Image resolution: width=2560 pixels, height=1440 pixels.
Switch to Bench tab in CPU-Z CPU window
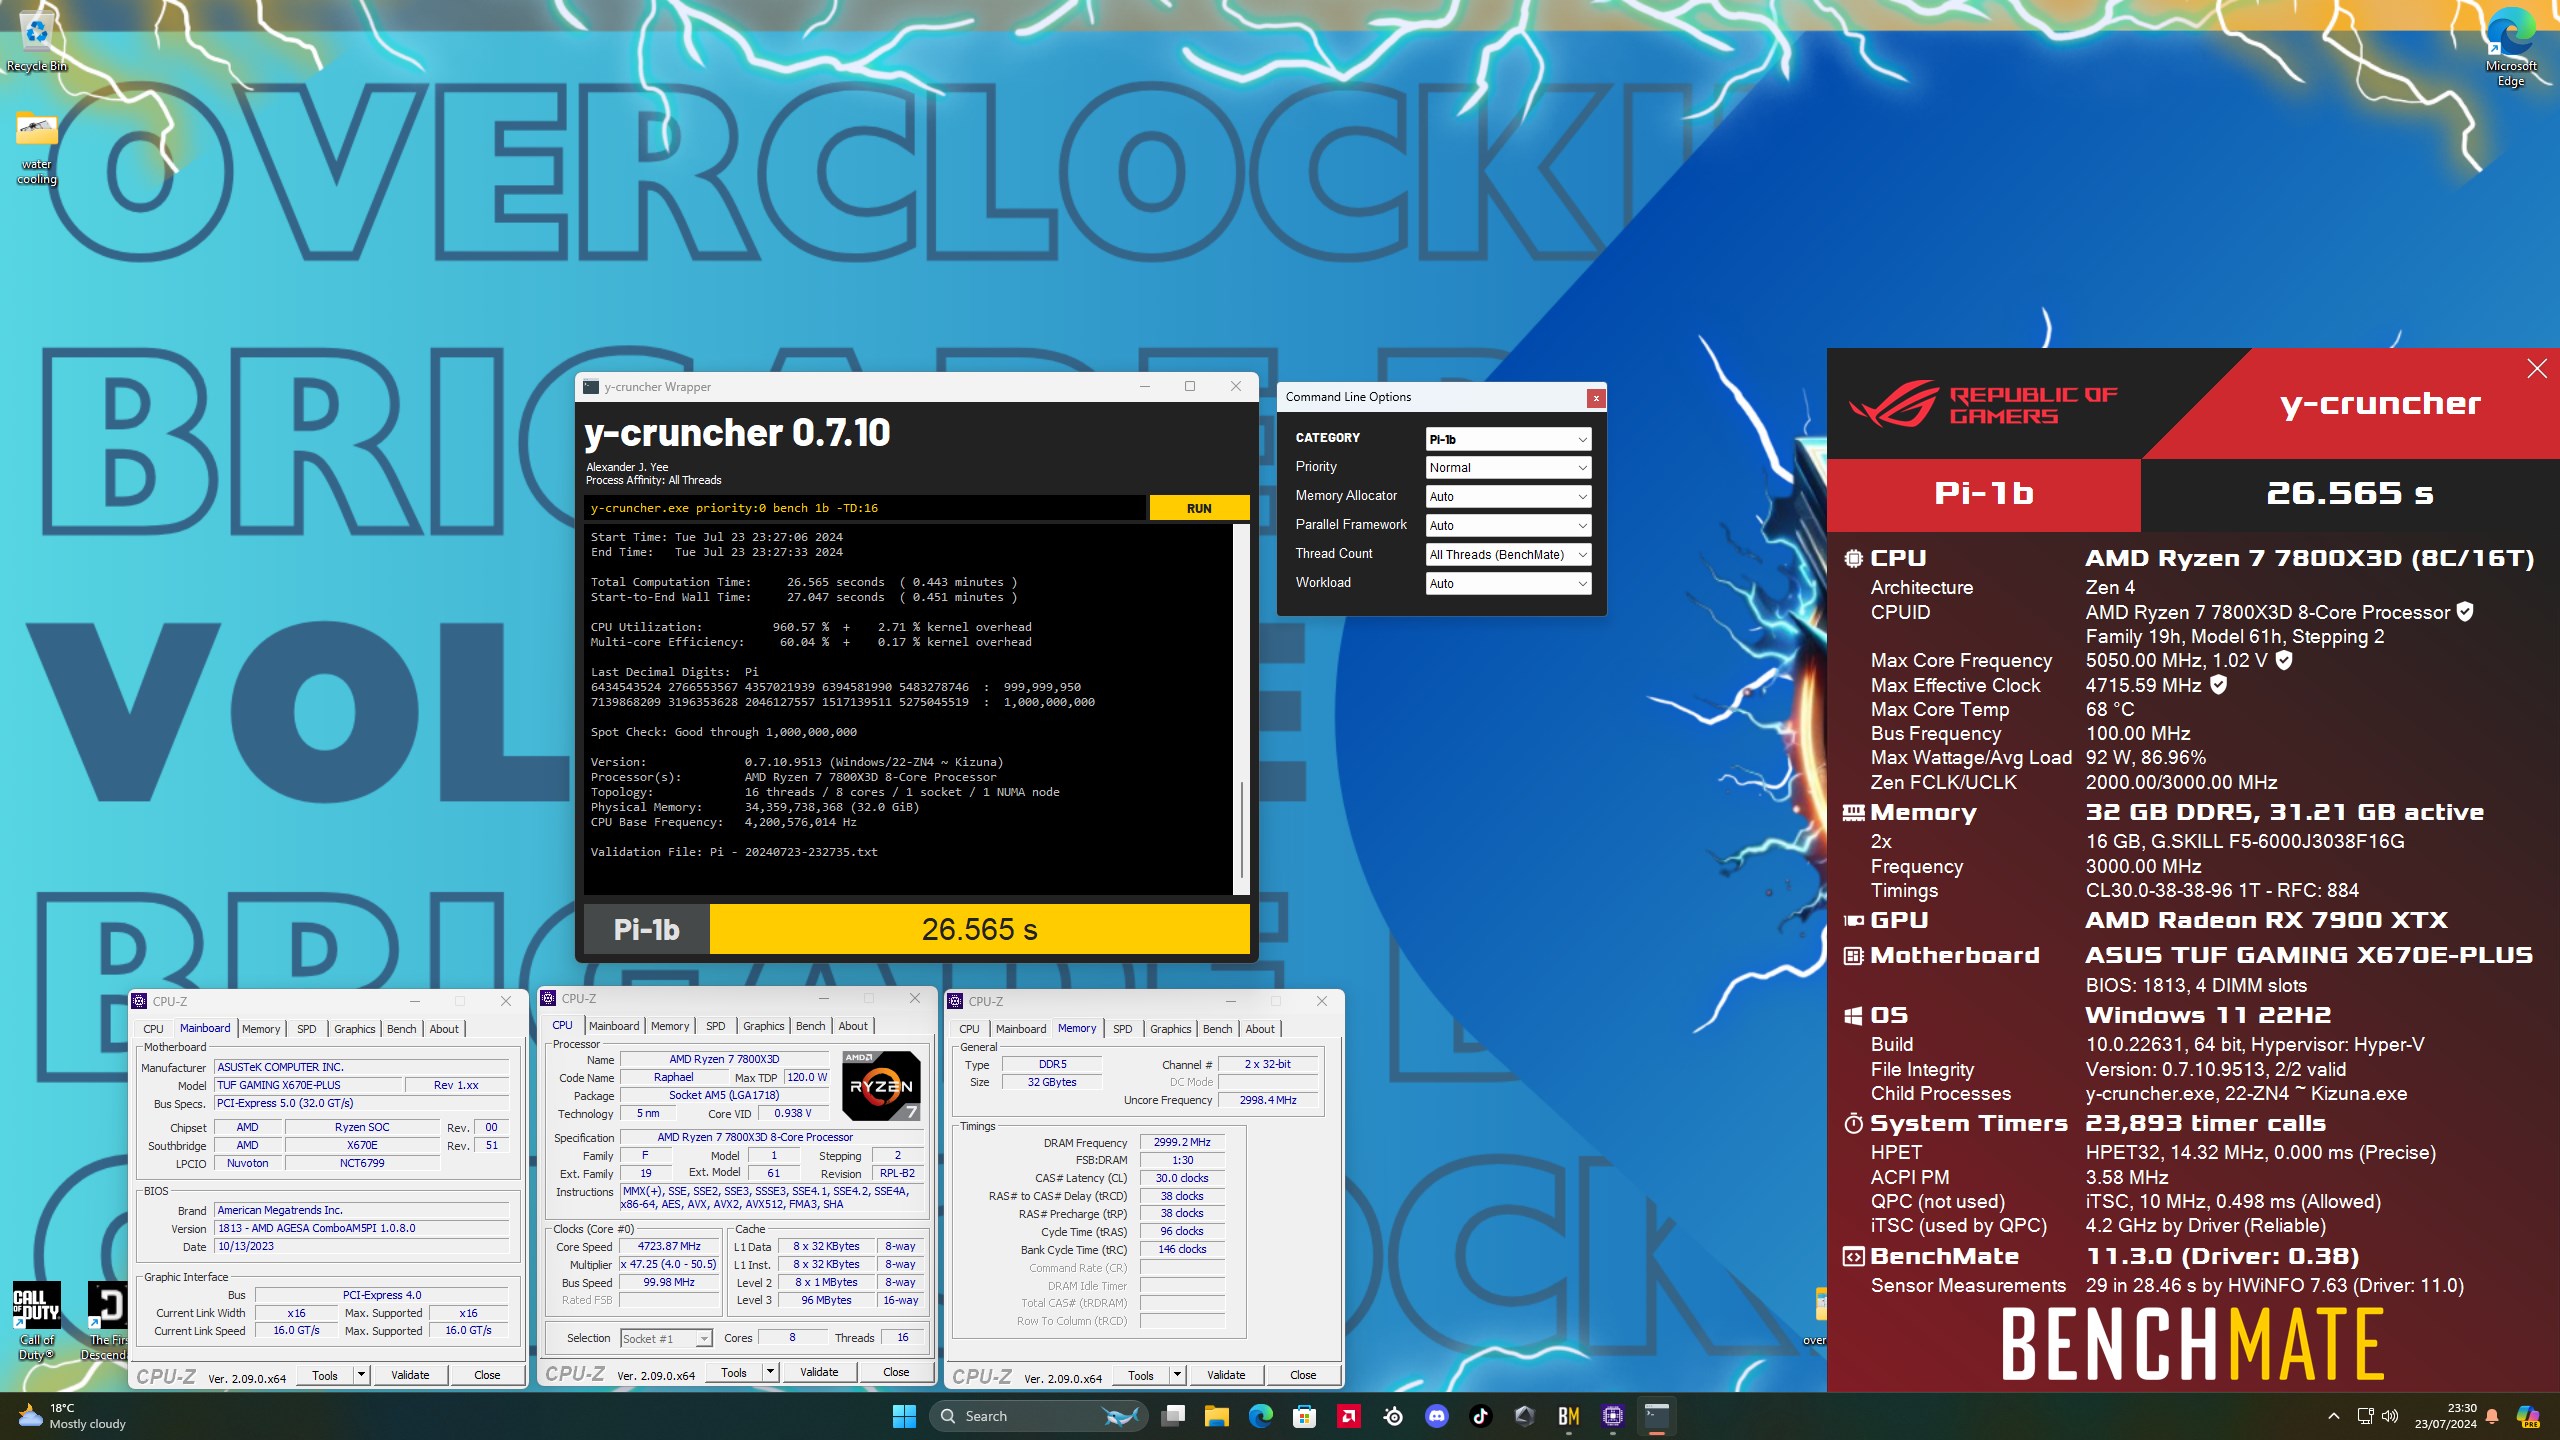[810, 1026]
